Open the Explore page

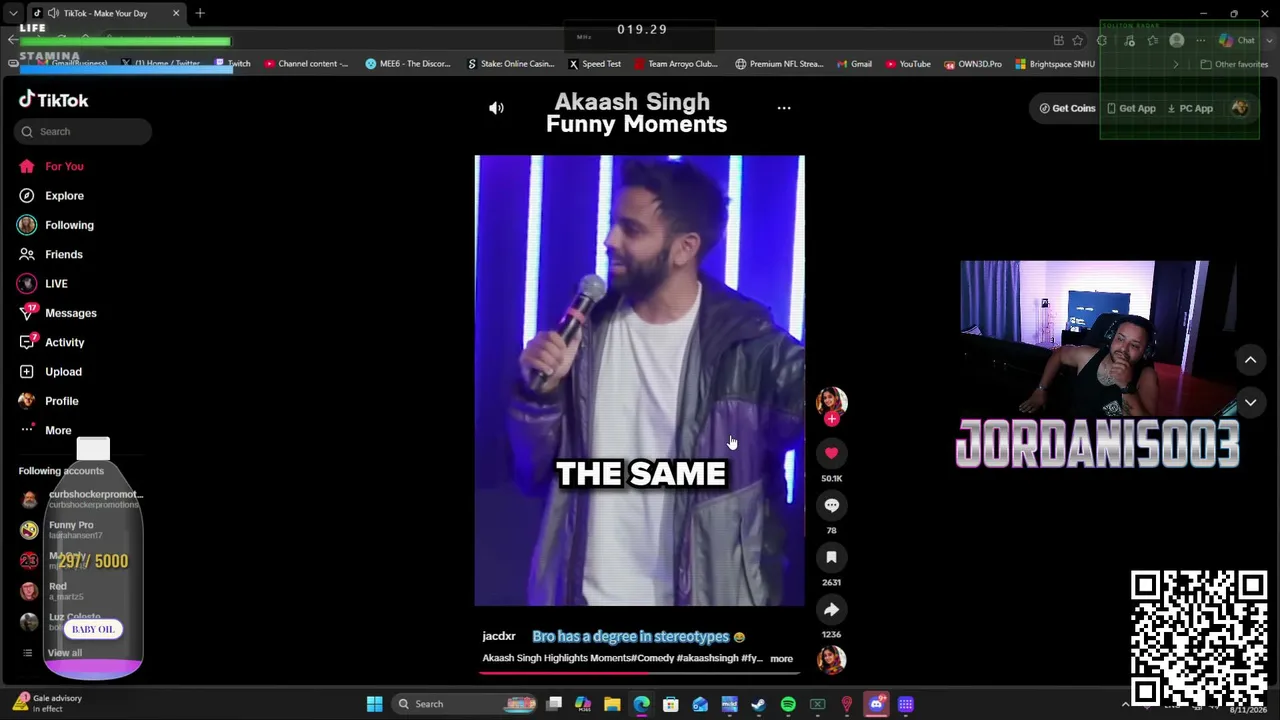tap(51, 196)
